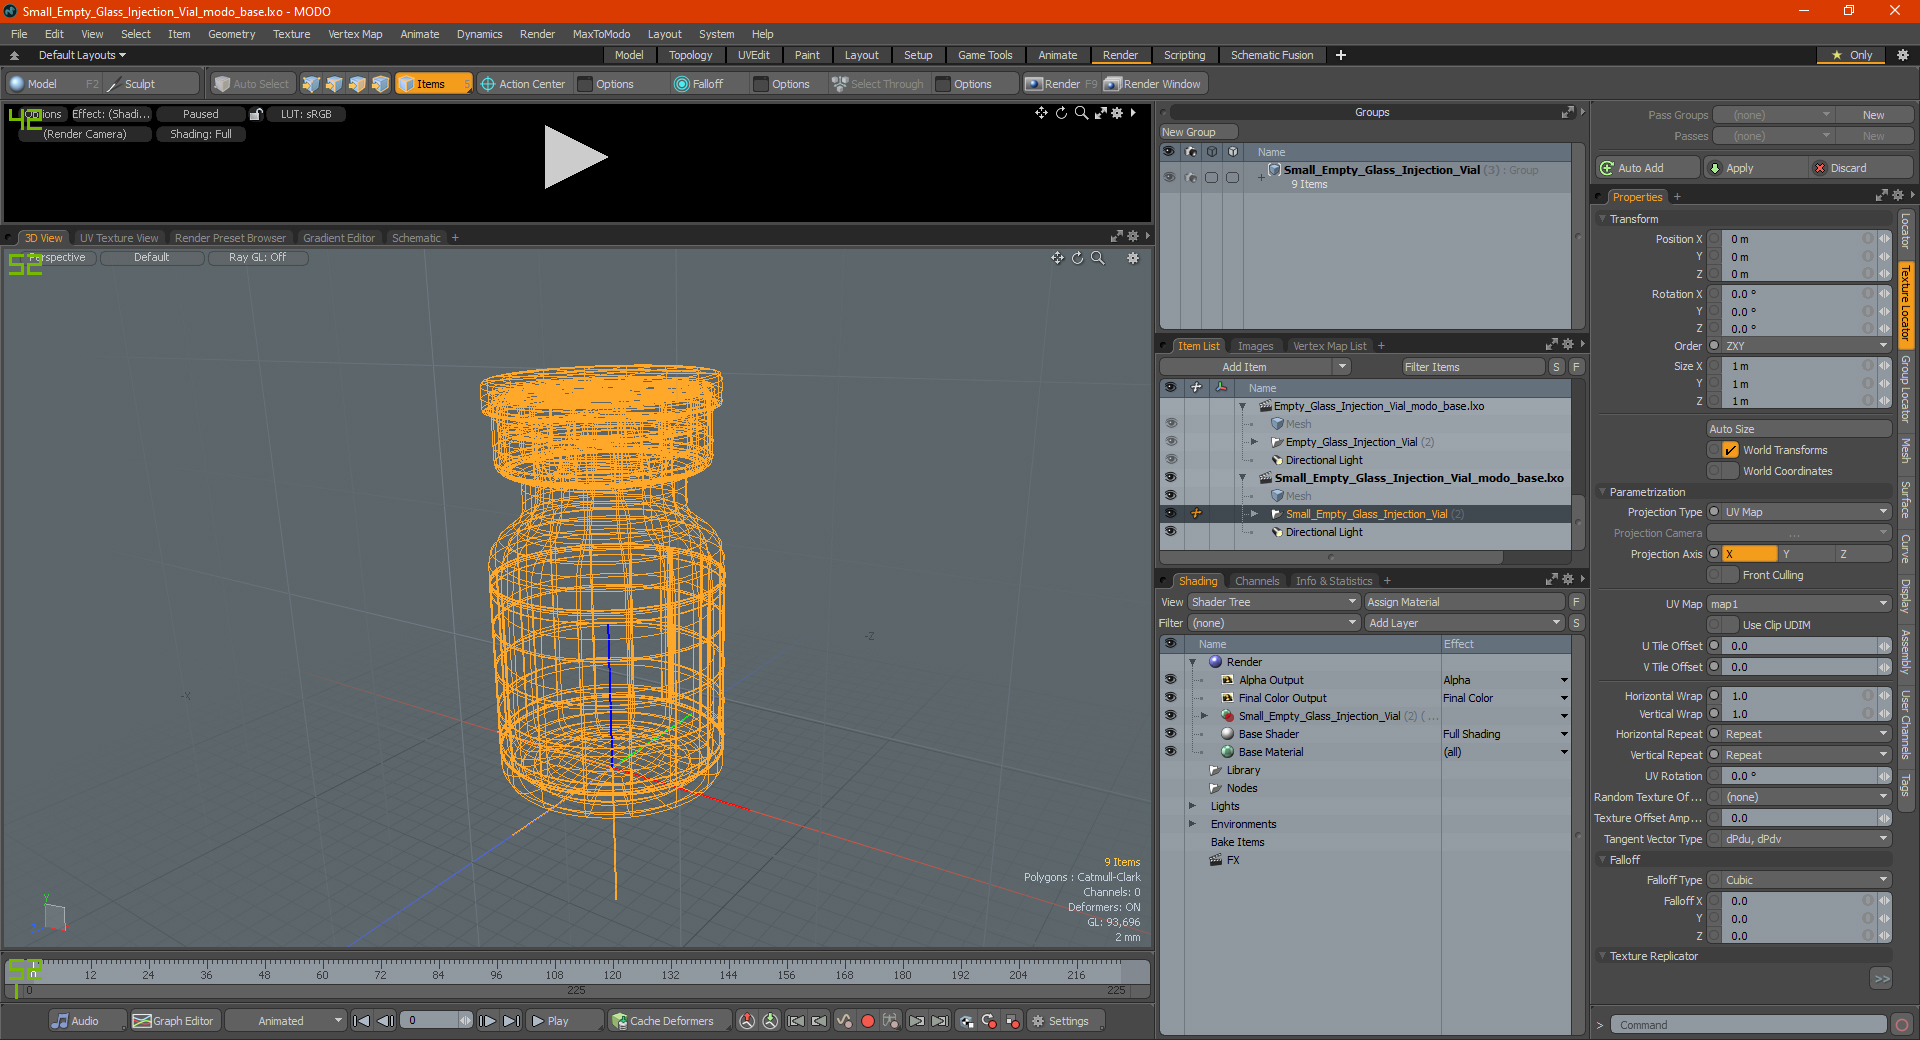Click the Auto Add button

[1648, 168]
